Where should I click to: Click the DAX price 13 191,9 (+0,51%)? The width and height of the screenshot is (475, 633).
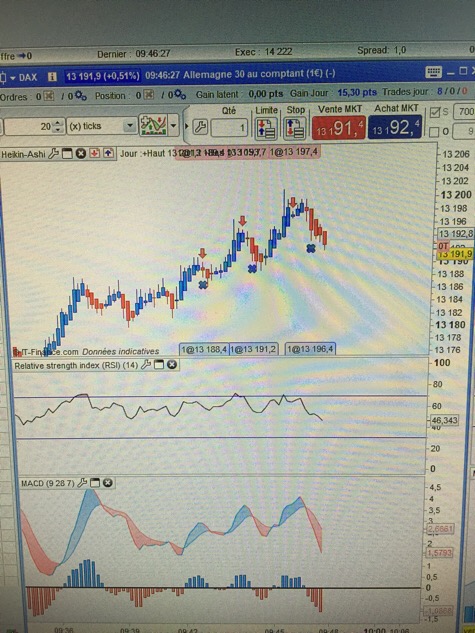coord(103,76)
